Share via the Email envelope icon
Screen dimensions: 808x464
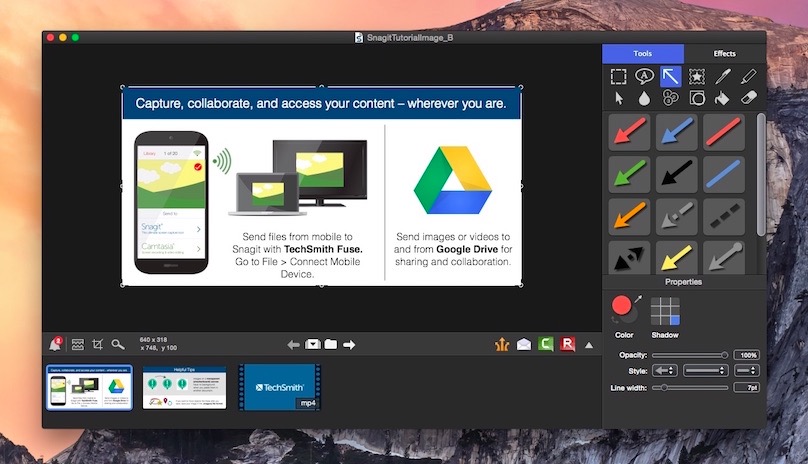524,344
